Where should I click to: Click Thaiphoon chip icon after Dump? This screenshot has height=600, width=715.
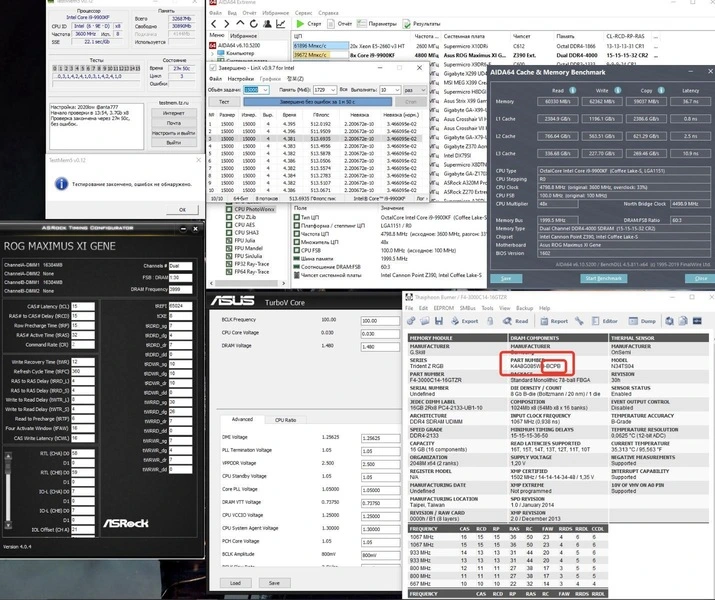[x=669, y=321]
